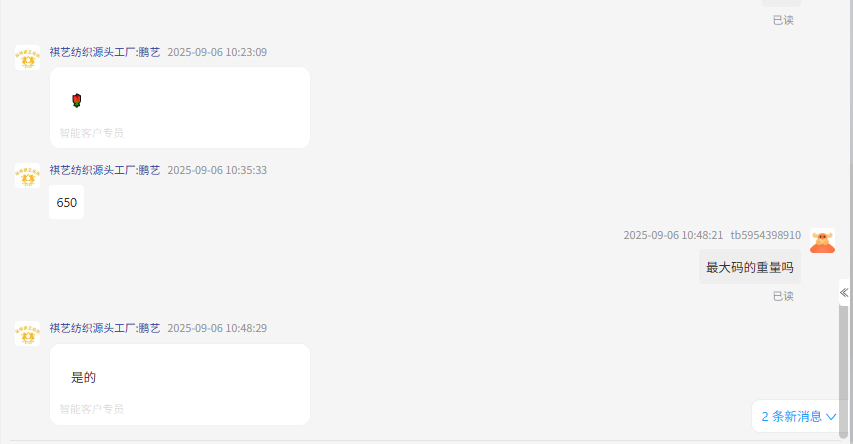Open sender name 祺艺纺织源头工厂:鹏艺 at 10:23:09

point(105,52)
